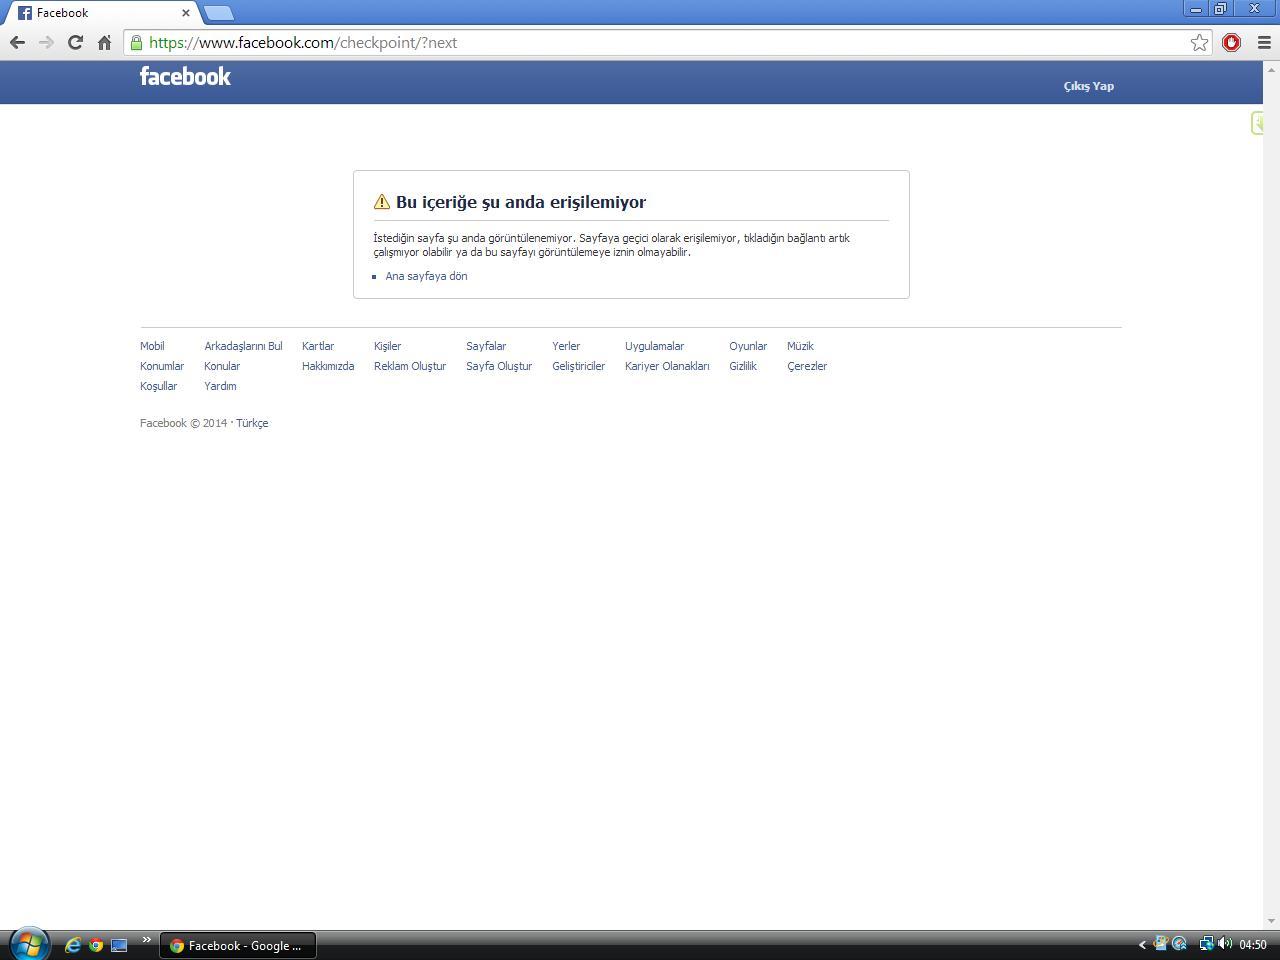This screenshot has width=1280, height=960.
Task: Reload the Facebook checkpoint page
Action: (75, 42)
